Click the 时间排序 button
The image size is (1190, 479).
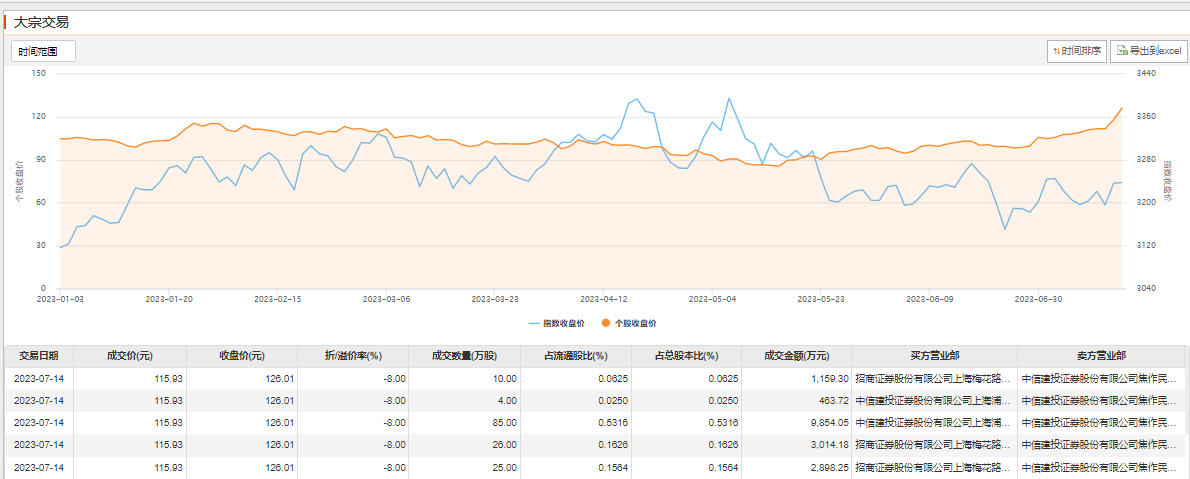point(1076,52)
